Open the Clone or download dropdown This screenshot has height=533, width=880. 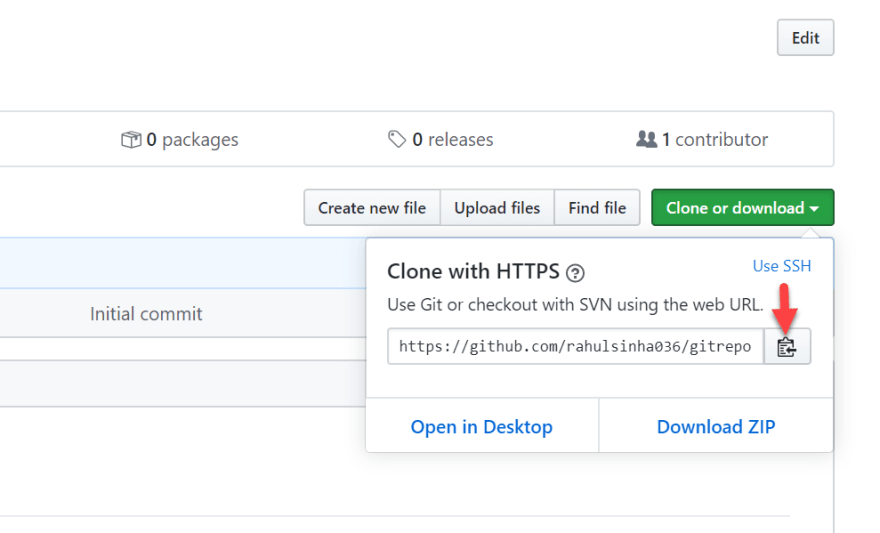click(742, 208)
